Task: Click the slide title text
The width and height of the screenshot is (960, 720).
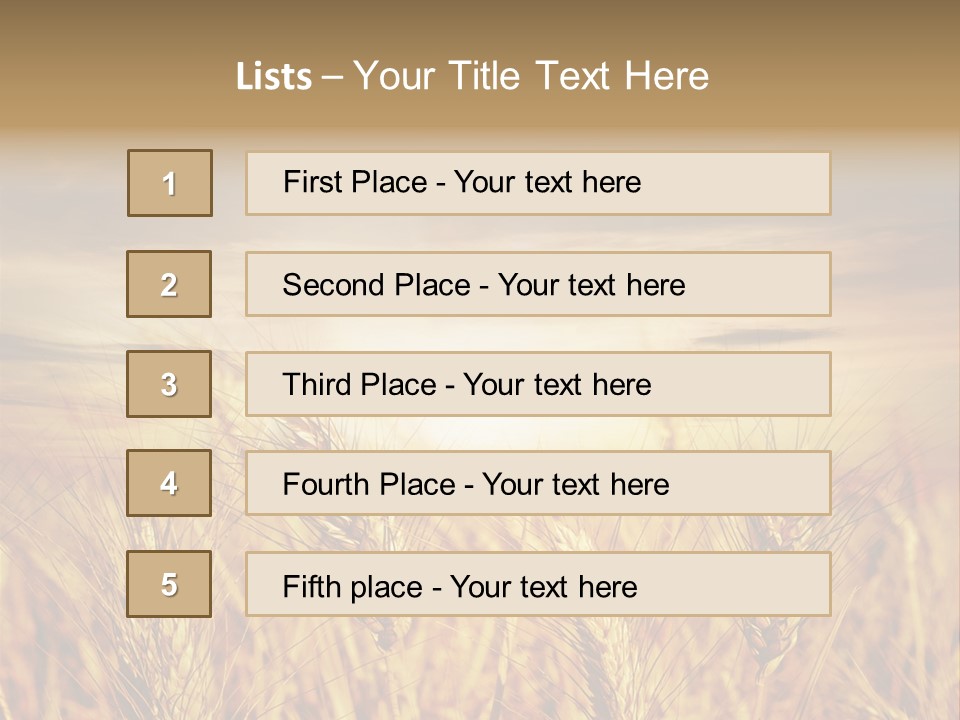Action: [x=473, y=76]
